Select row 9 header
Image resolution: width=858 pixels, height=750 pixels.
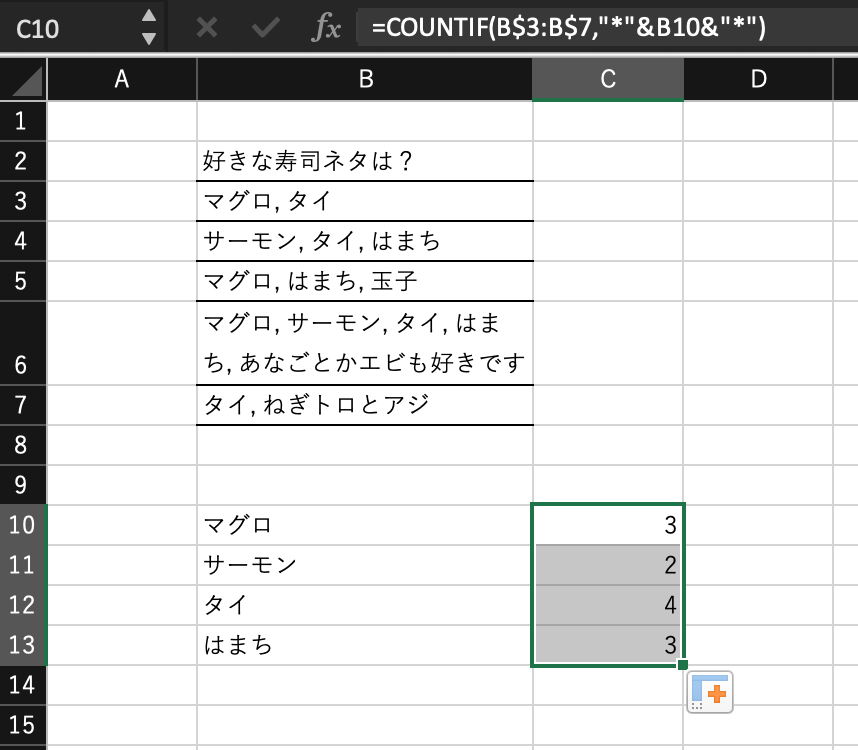[x=23, y=485]
